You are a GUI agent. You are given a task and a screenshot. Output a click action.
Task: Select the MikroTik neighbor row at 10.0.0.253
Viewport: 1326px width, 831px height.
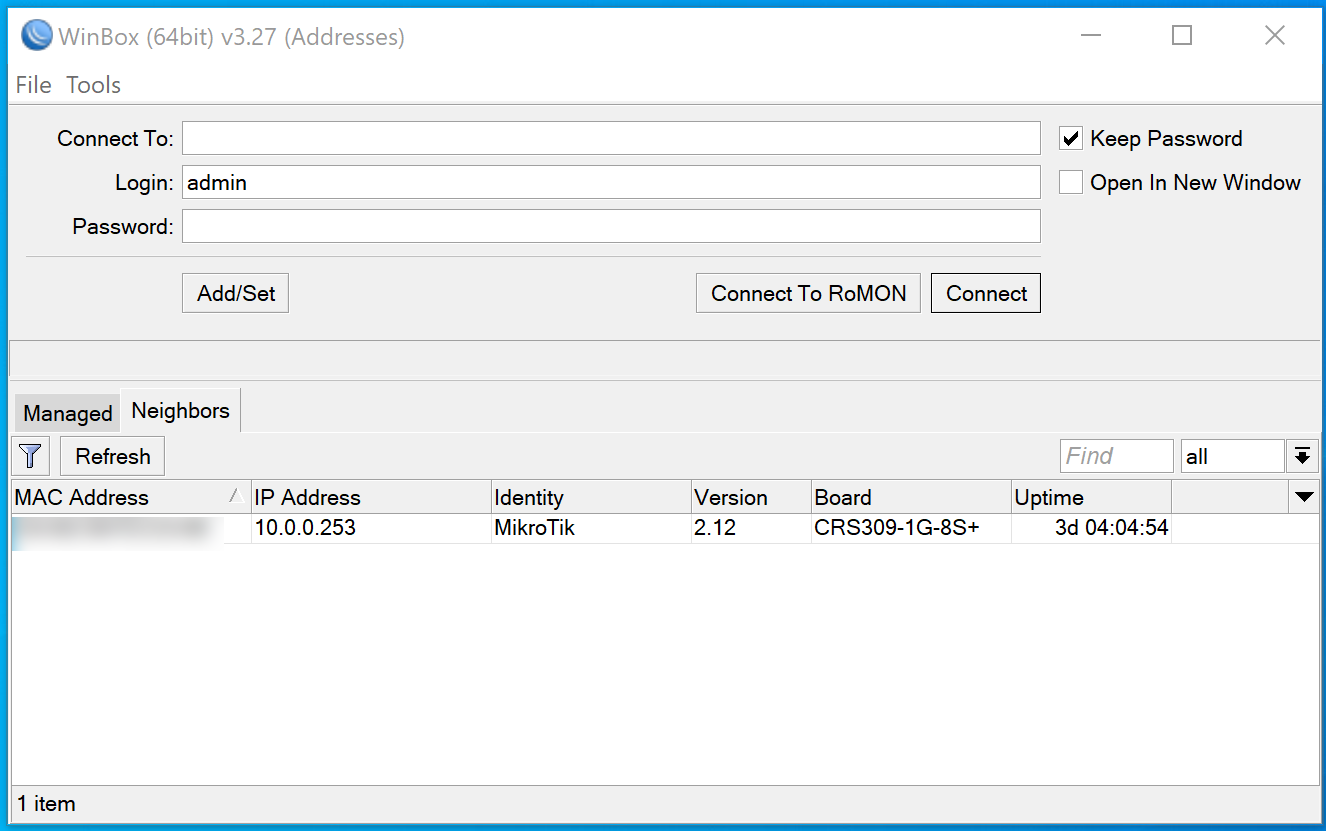(400, 527)
